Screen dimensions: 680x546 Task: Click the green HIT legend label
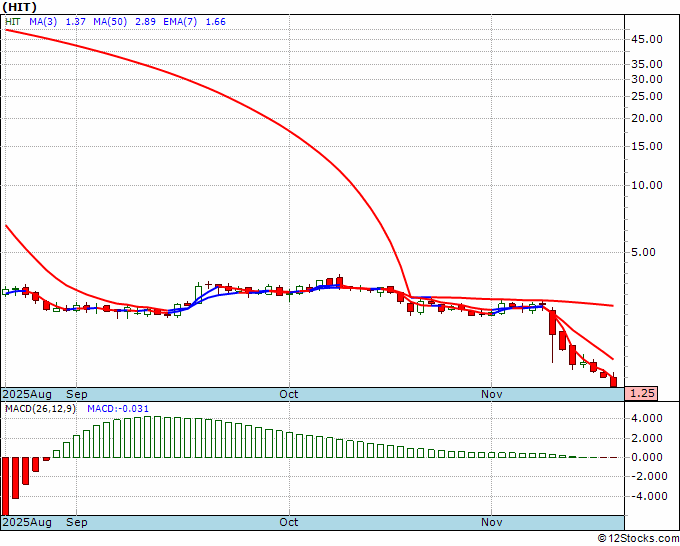point(13,22)
